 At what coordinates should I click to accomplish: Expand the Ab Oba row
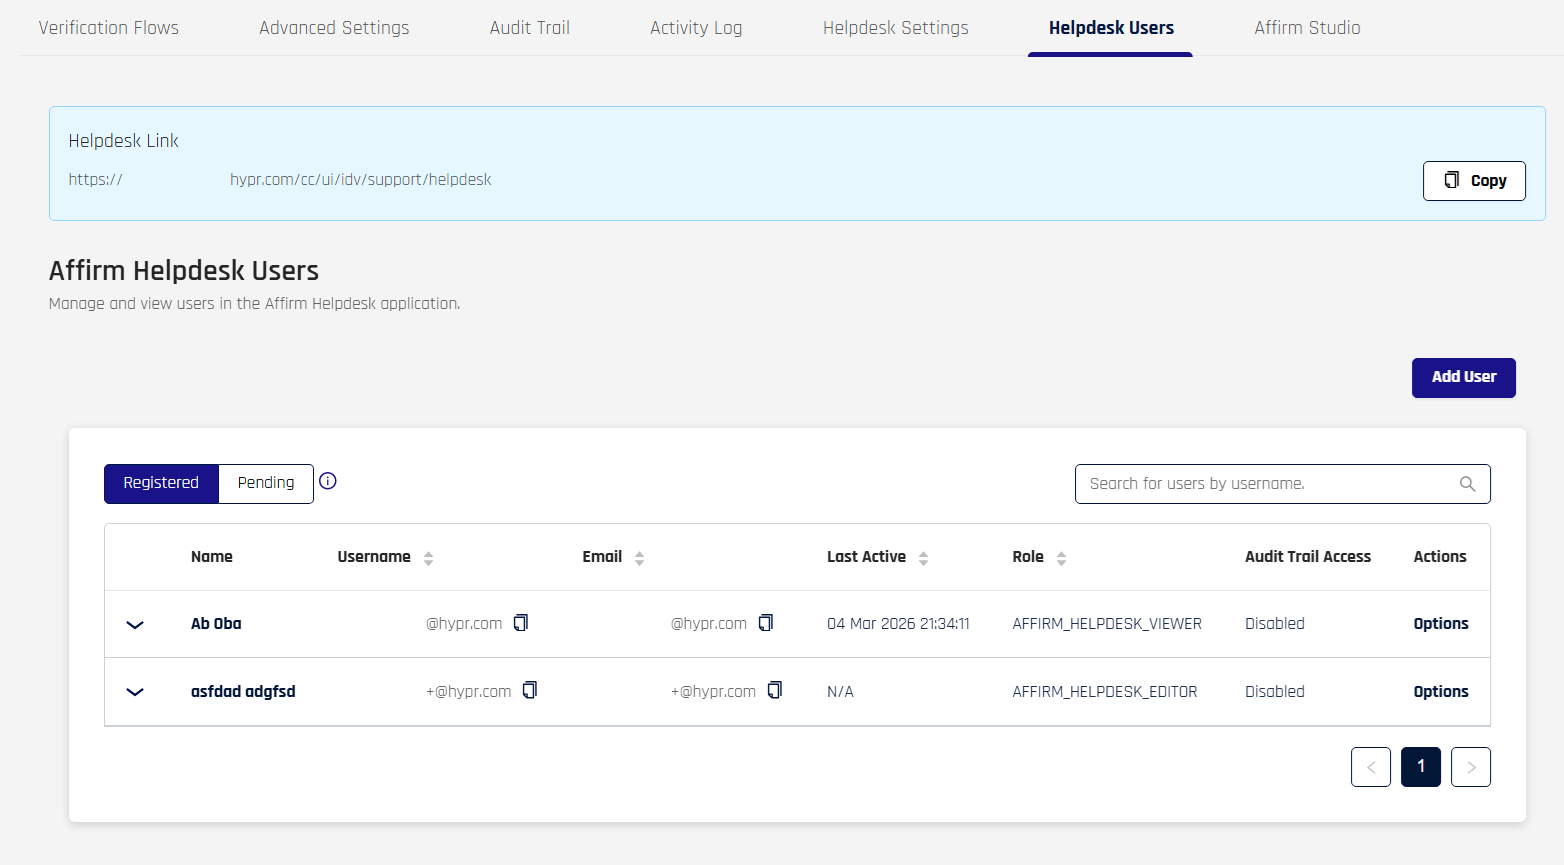point(135,625)
